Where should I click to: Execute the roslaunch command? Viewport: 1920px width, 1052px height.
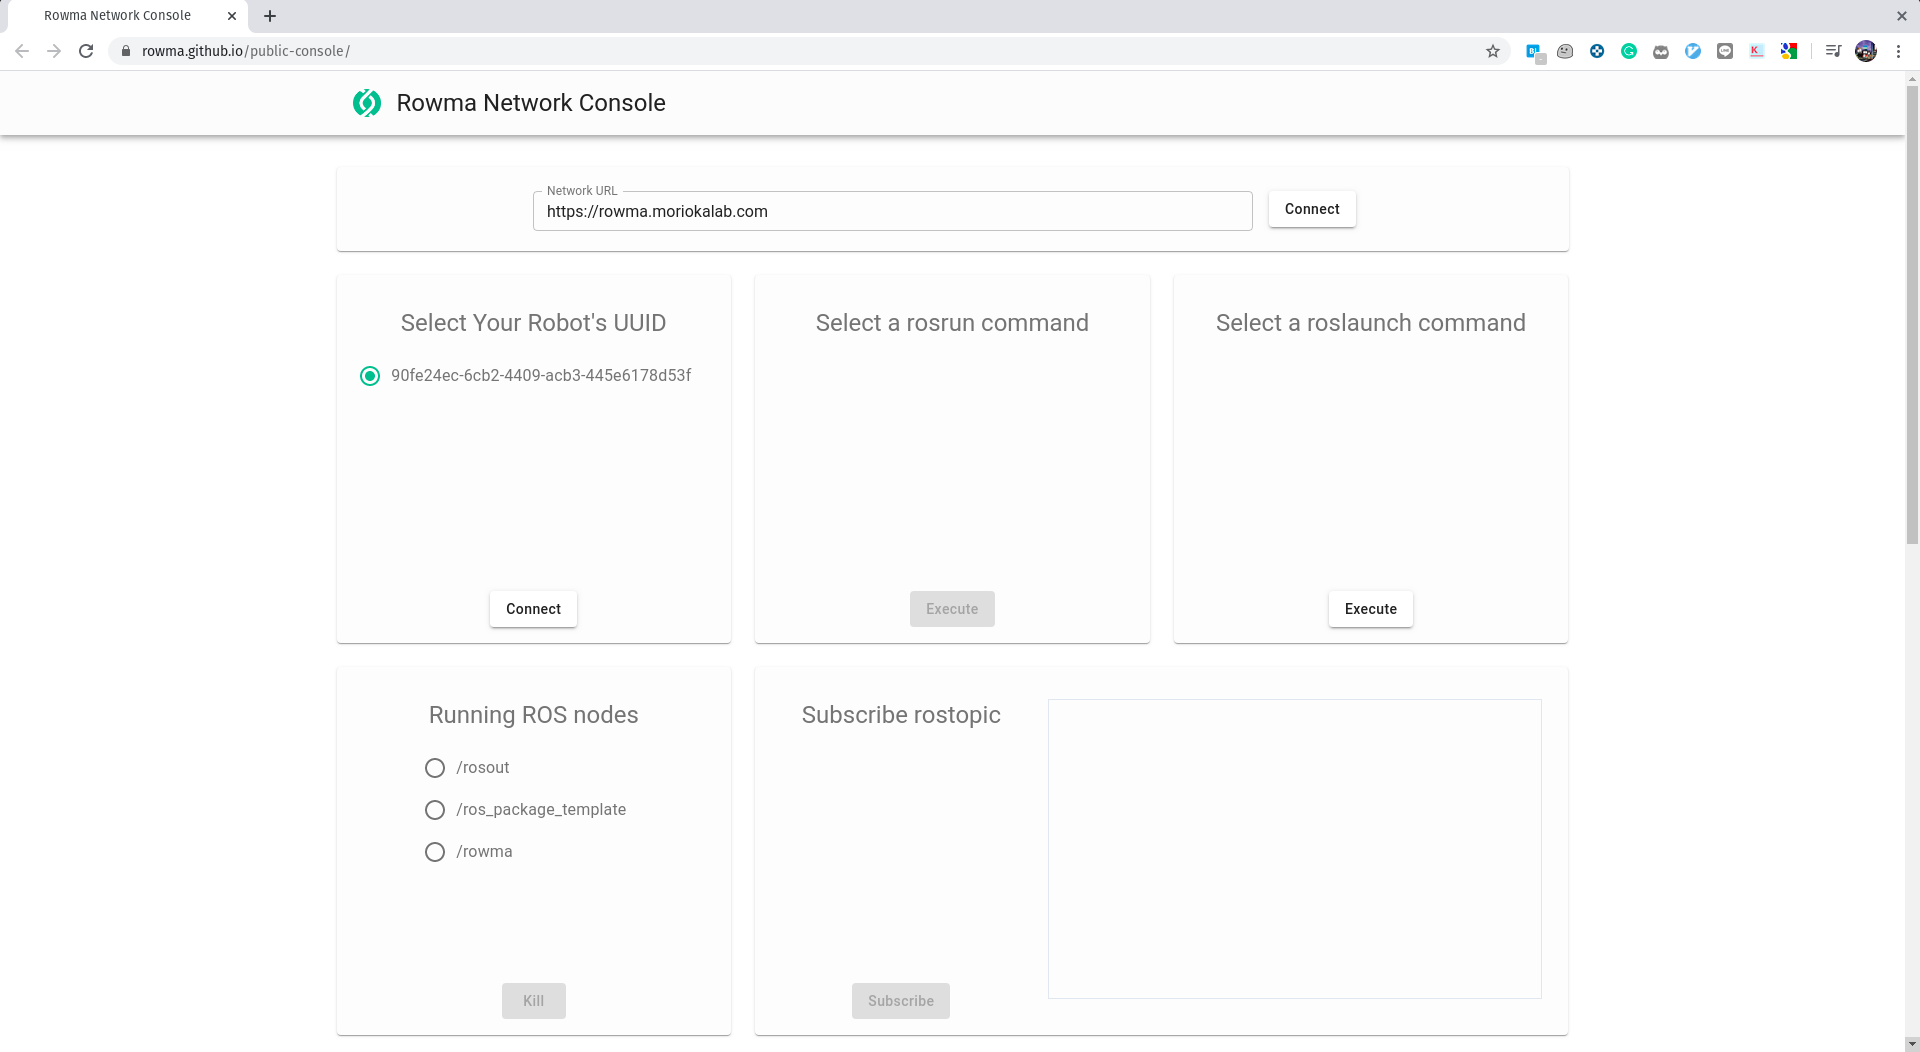pyautogui.click(x=1370, y=609)
